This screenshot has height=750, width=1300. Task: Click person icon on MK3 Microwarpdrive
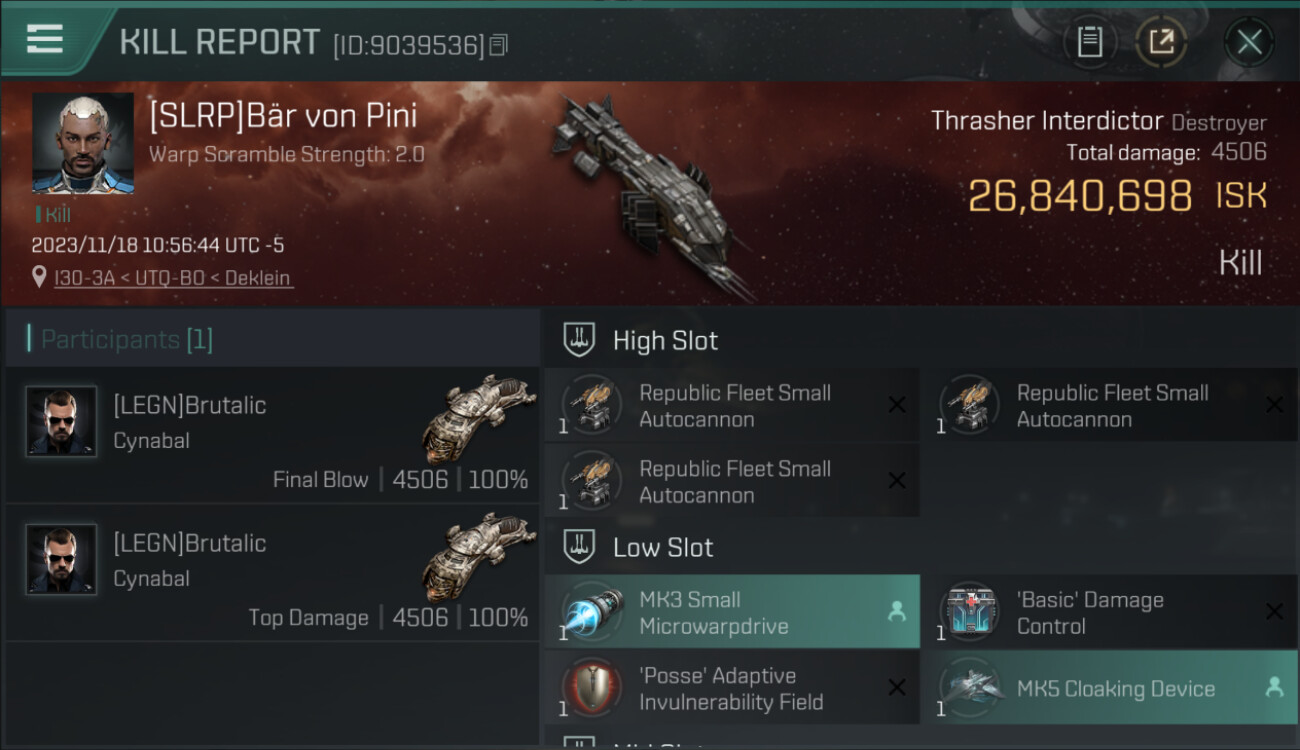[896, 611]
